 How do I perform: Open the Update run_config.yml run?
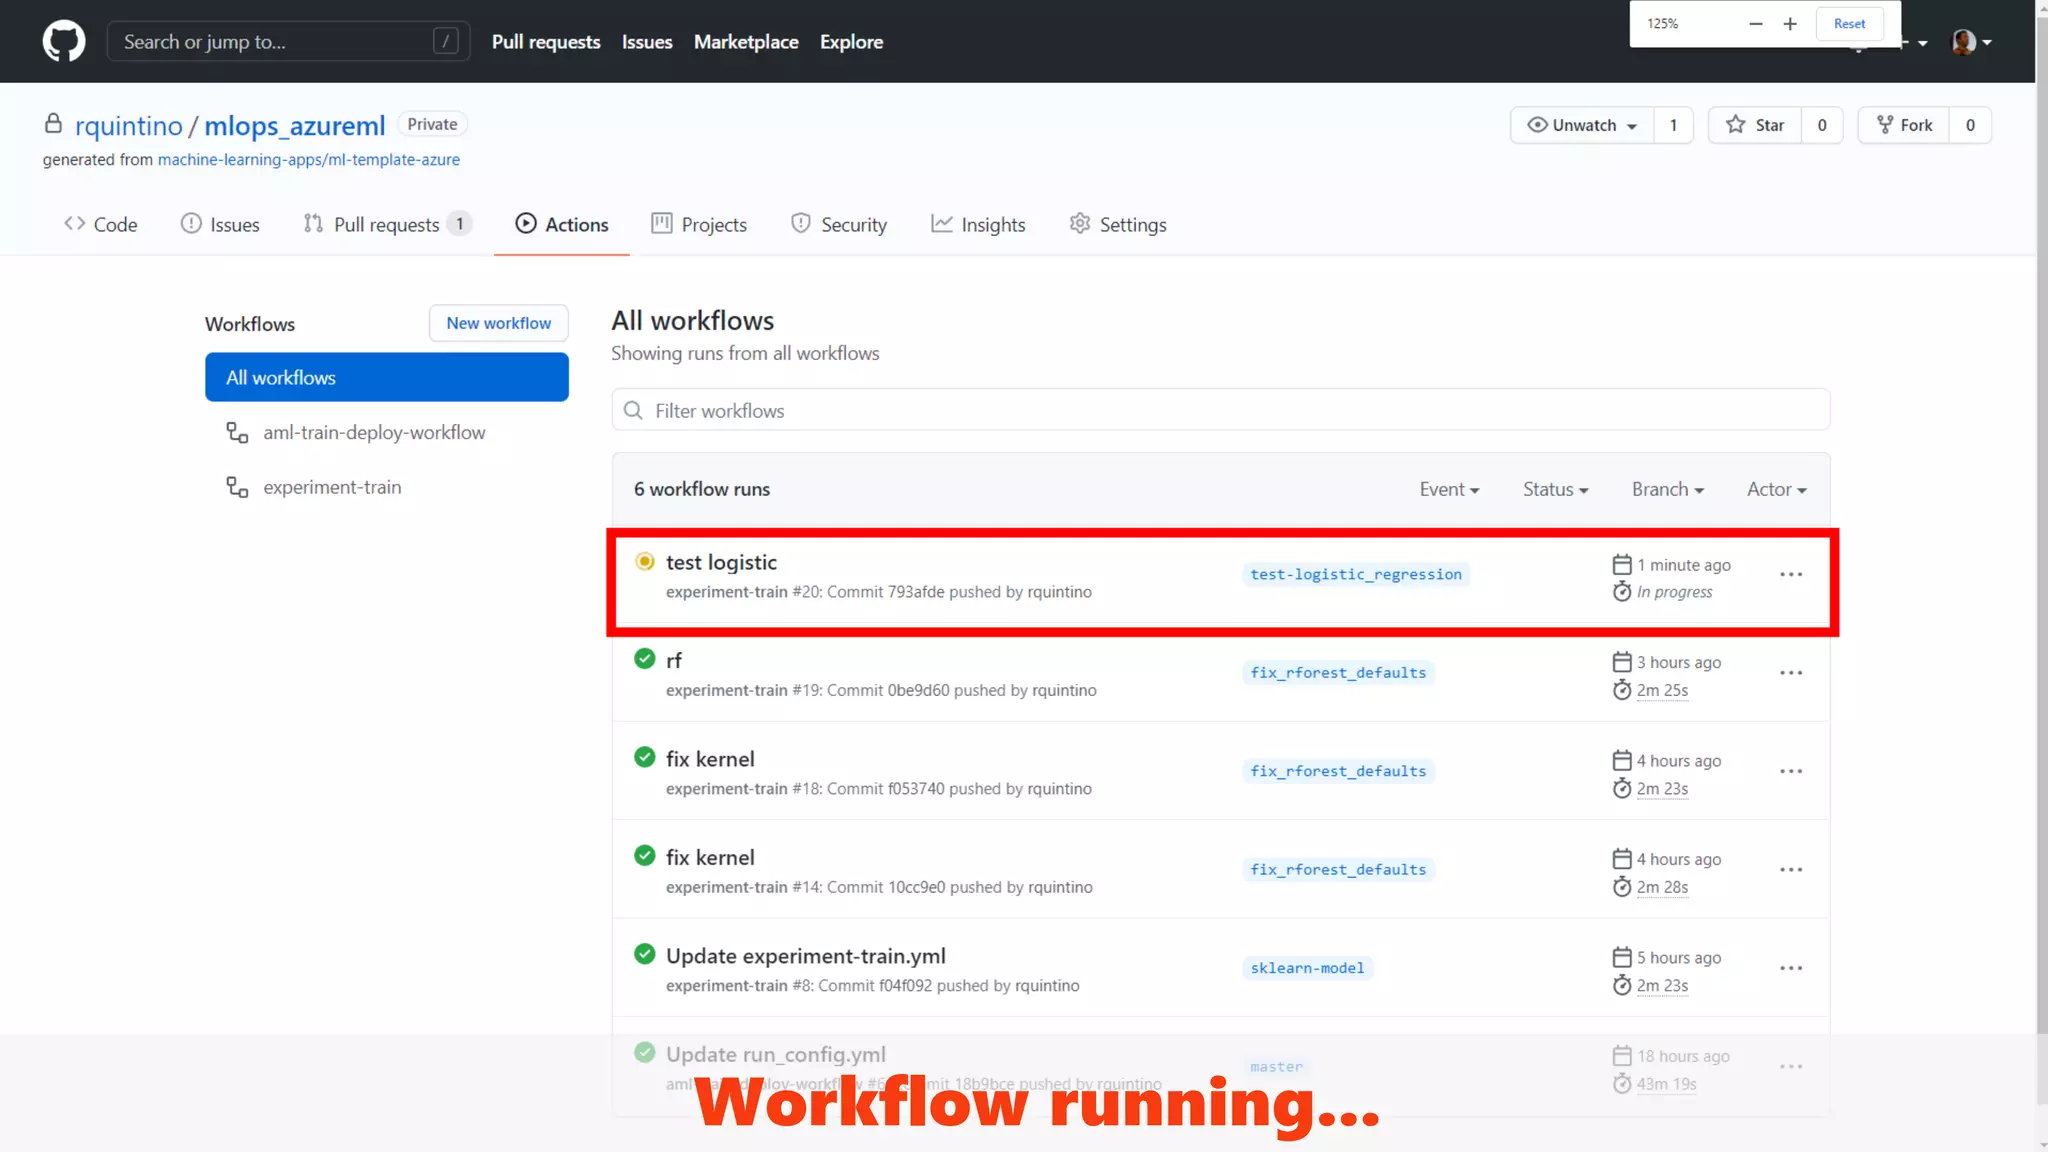(x=776, y=1055)
